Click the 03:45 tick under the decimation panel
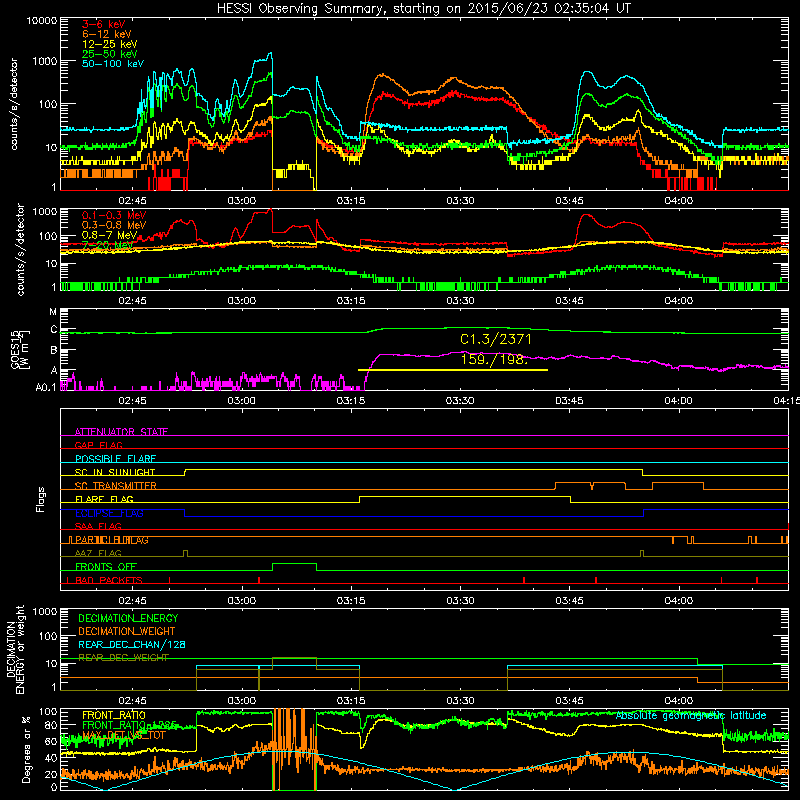This screenshot has width=800, height=800. (x=569, y=701)
